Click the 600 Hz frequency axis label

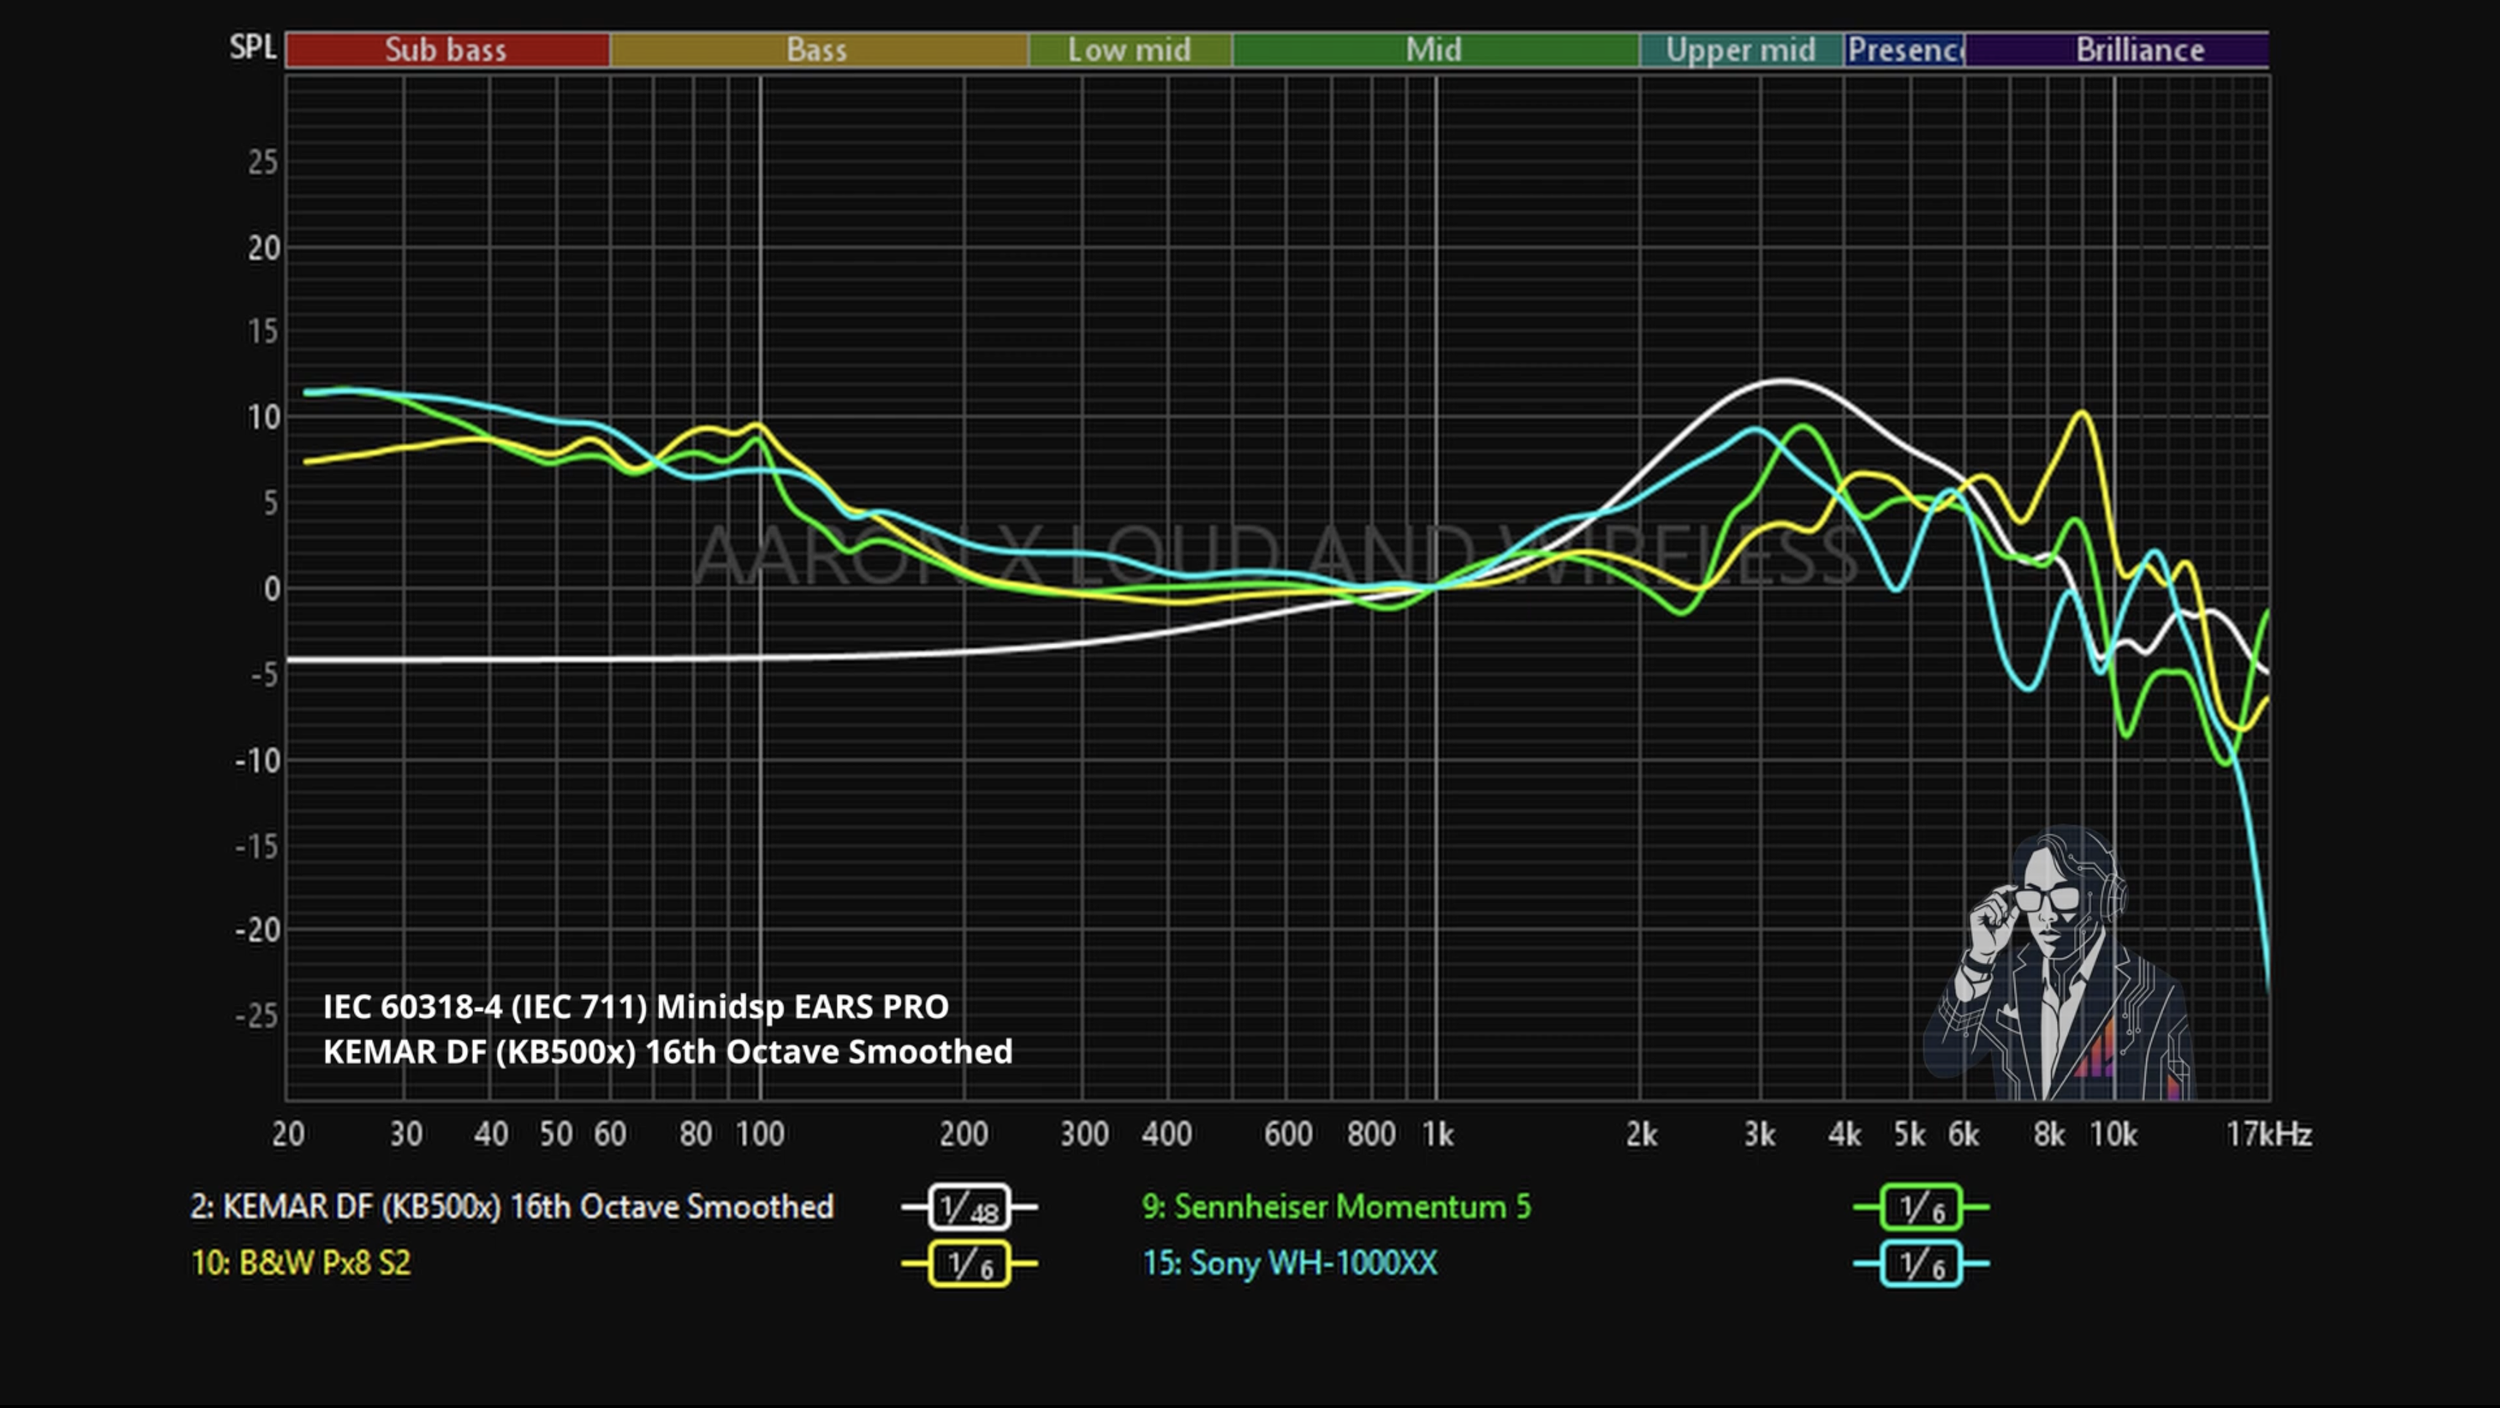click(x=1288, y=1134)
